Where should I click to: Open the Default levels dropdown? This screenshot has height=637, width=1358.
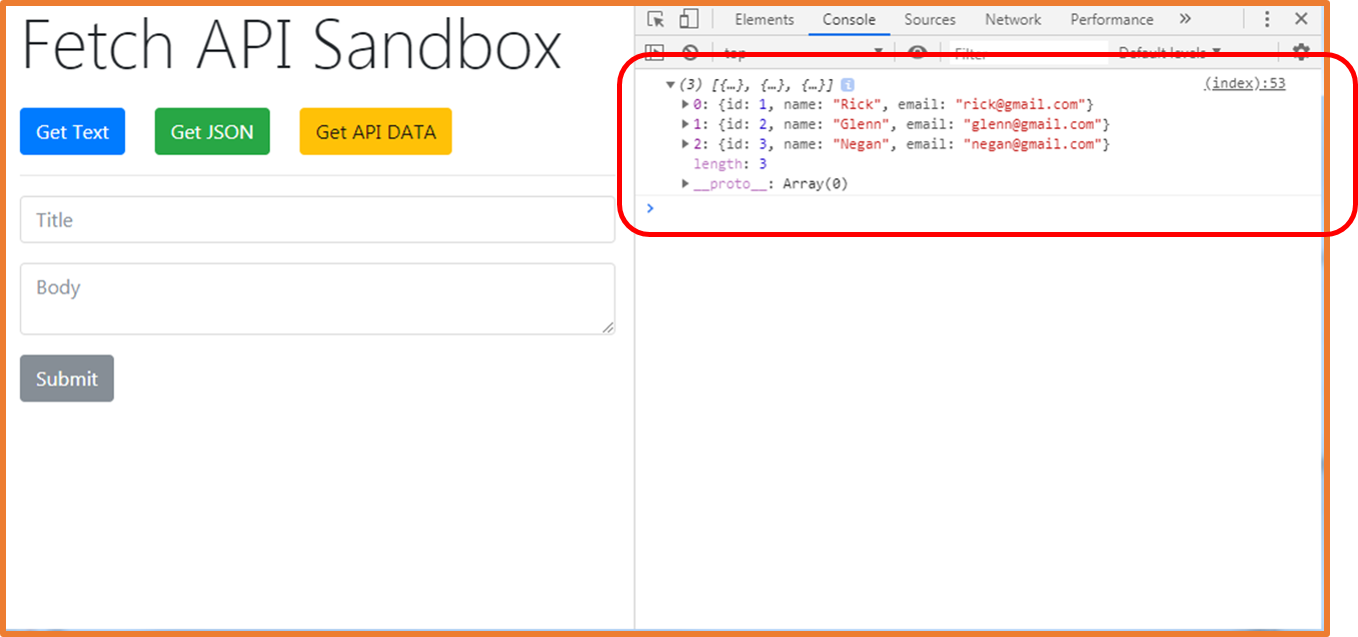[1165, 52]
